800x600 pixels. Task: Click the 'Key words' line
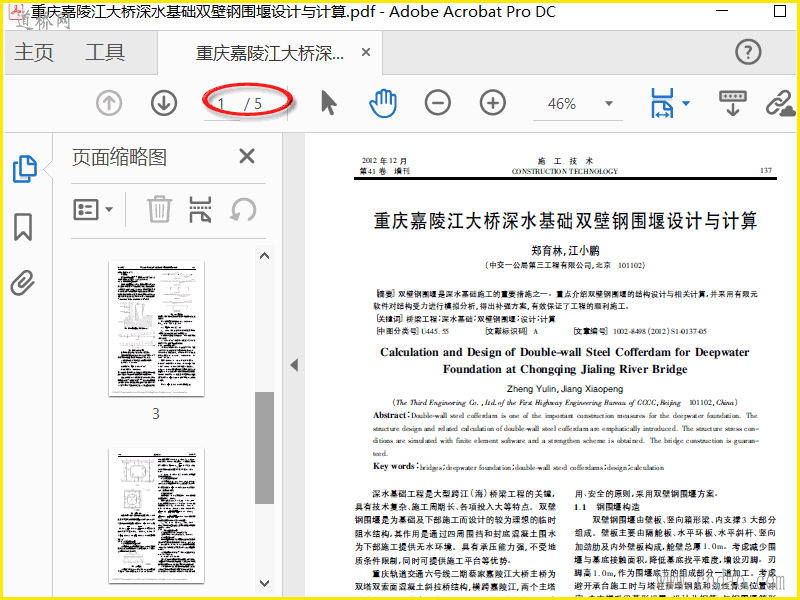(518, 467)
